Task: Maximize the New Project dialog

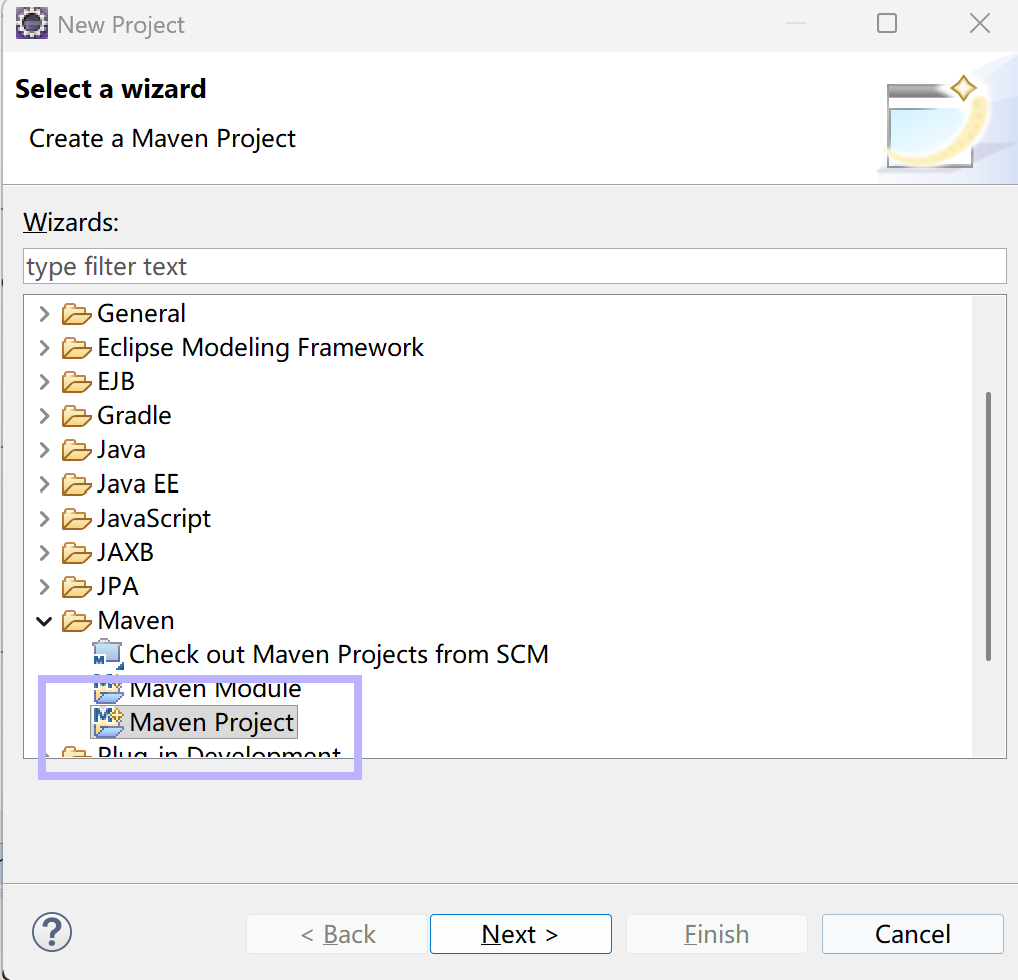Action: coord(887,23)
